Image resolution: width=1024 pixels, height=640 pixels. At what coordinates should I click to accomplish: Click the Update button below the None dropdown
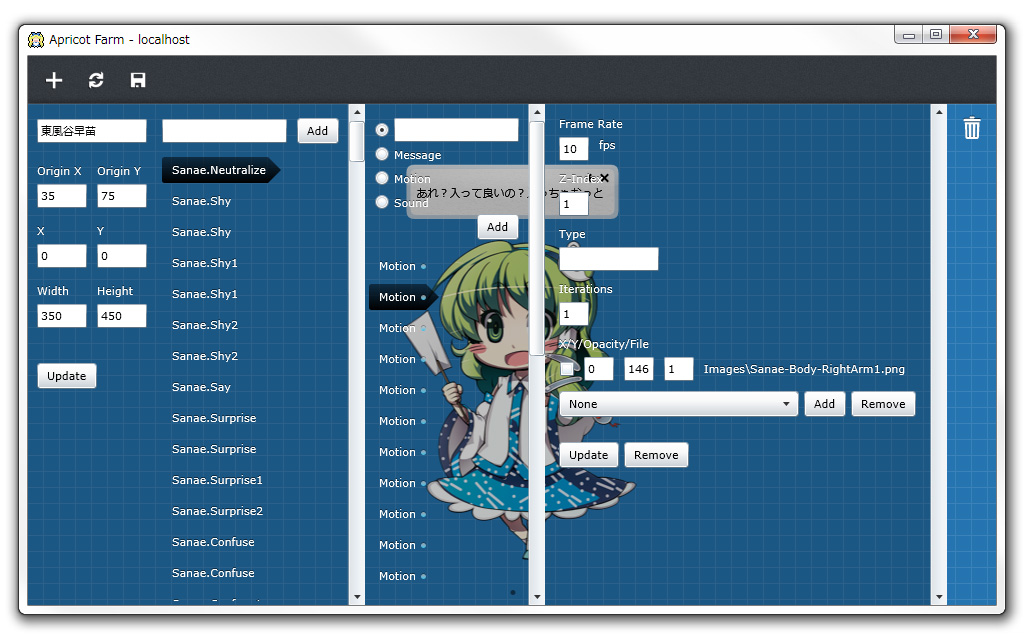pos(588,455)
